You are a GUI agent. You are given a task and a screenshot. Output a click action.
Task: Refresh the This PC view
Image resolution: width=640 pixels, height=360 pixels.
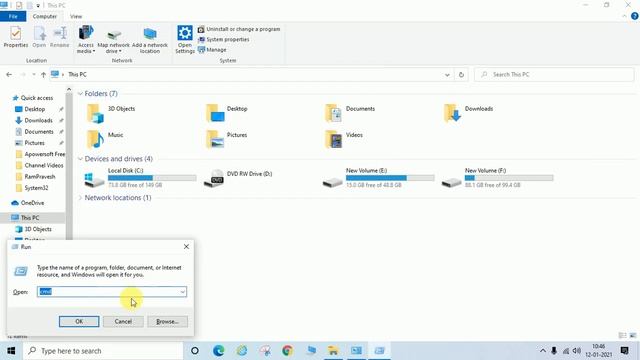[x=461, y=75]
